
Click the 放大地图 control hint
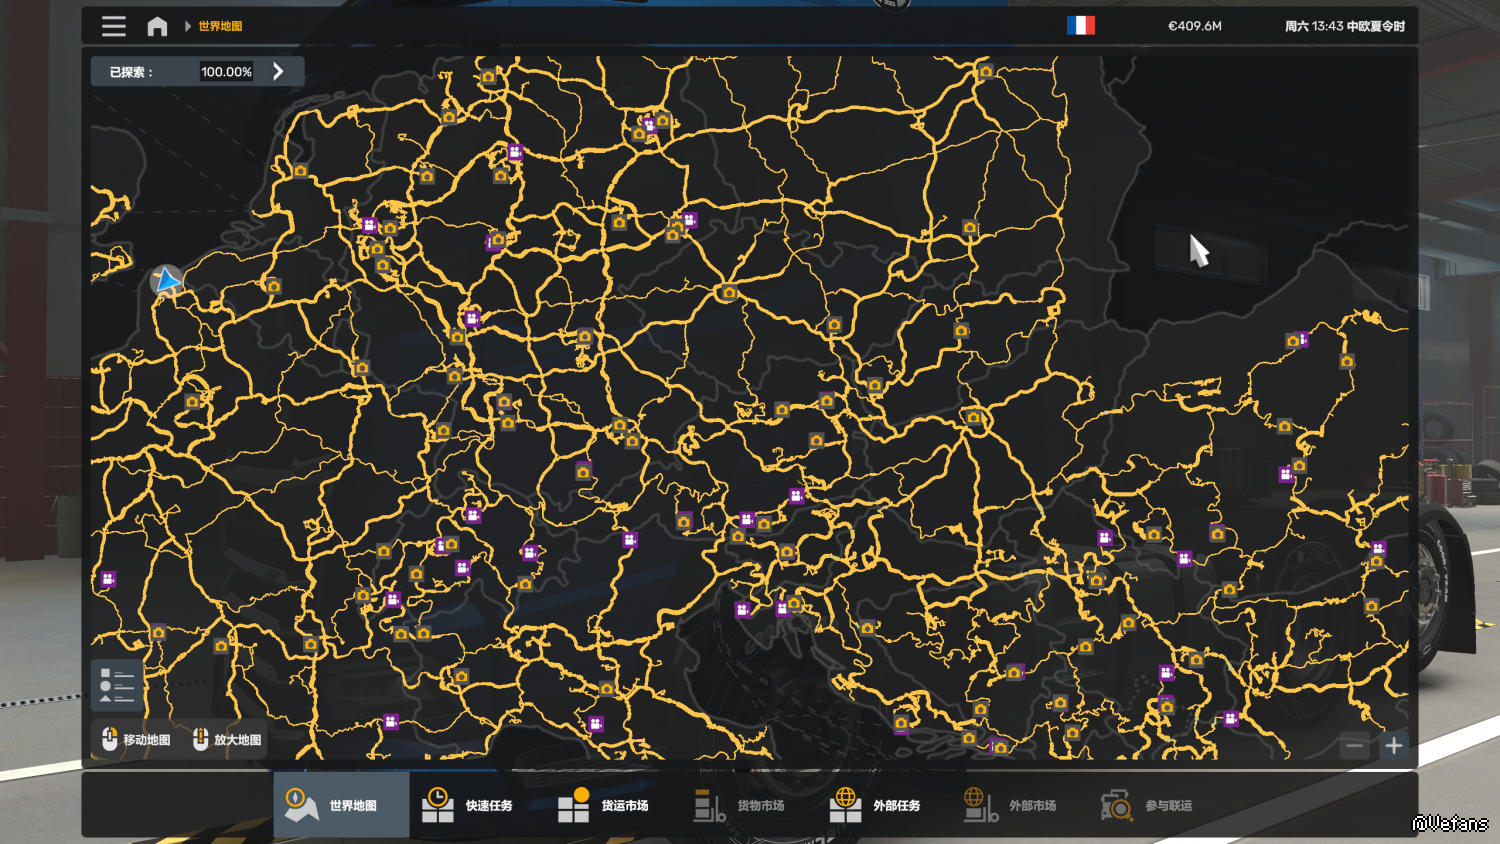[x=227, y=740]
